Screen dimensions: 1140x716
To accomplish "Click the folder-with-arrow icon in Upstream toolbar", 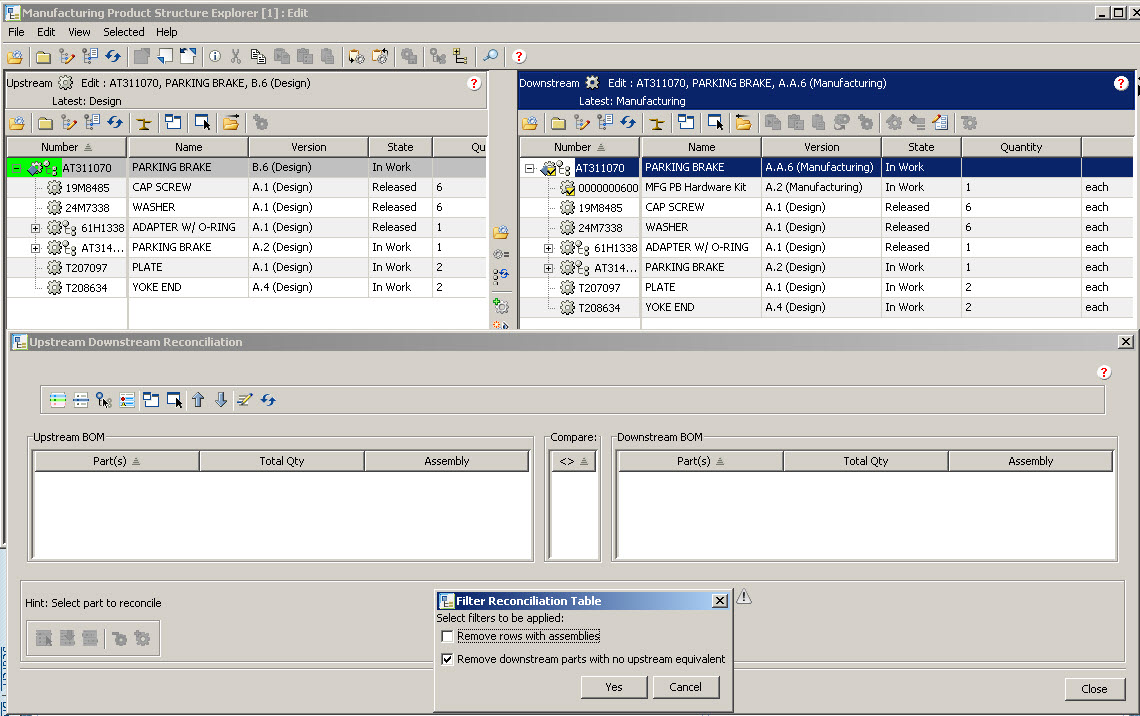I will point(231,123).
